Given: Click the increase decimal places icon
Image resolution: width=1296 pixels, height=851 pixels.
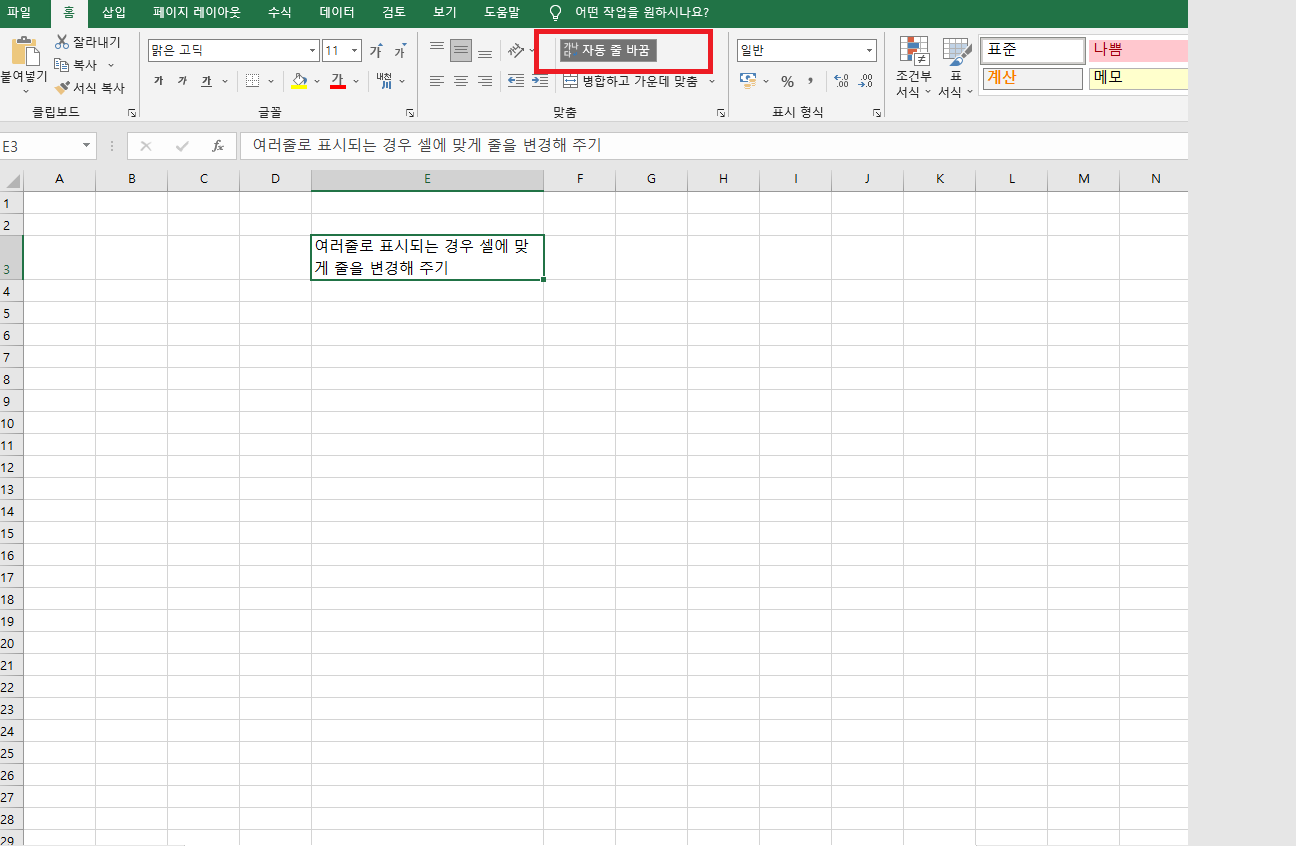Looking at the screenshot, I should pos(841,81).
